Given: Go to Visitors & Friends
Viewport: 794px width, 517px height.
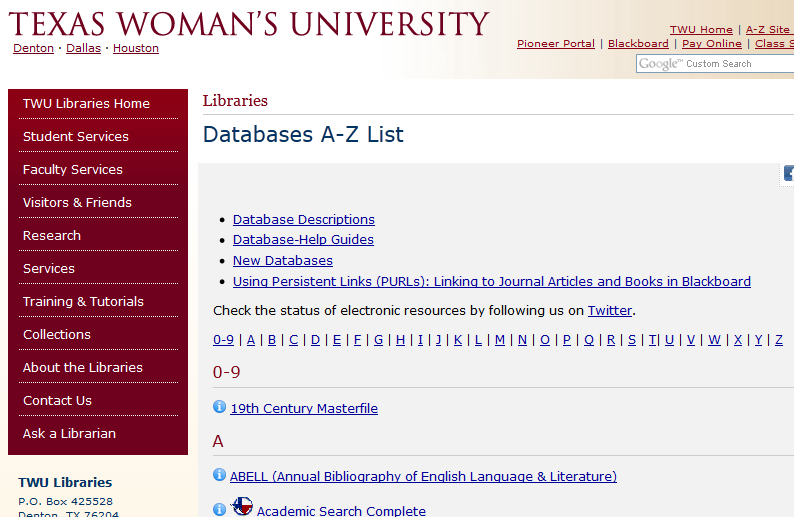Looking at the screenshot, I should [x=77, y=203].
